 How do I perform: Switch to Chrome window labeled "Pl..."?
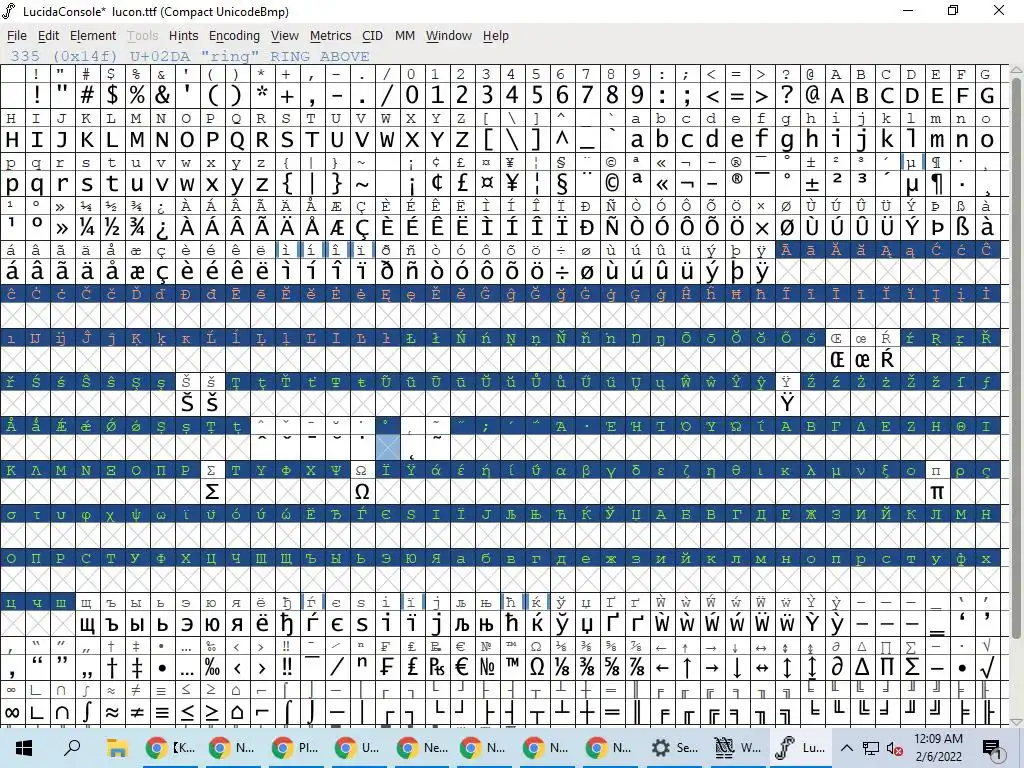pyautogui.click(x=295, y=748)
